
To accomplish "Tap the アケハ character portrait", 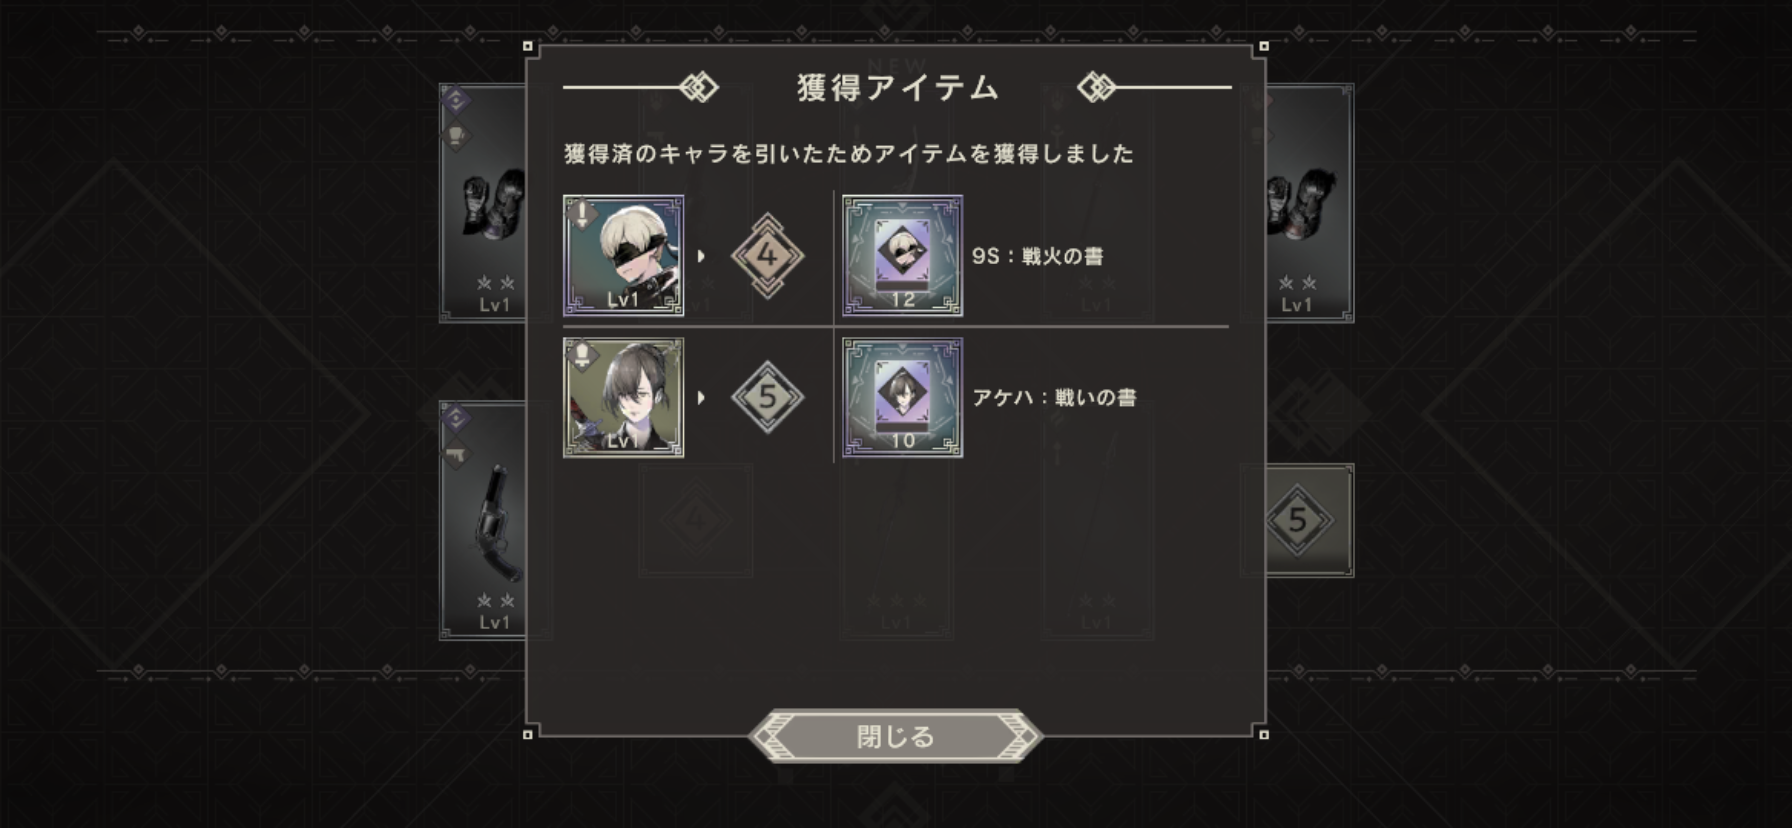I will (624, 397).
